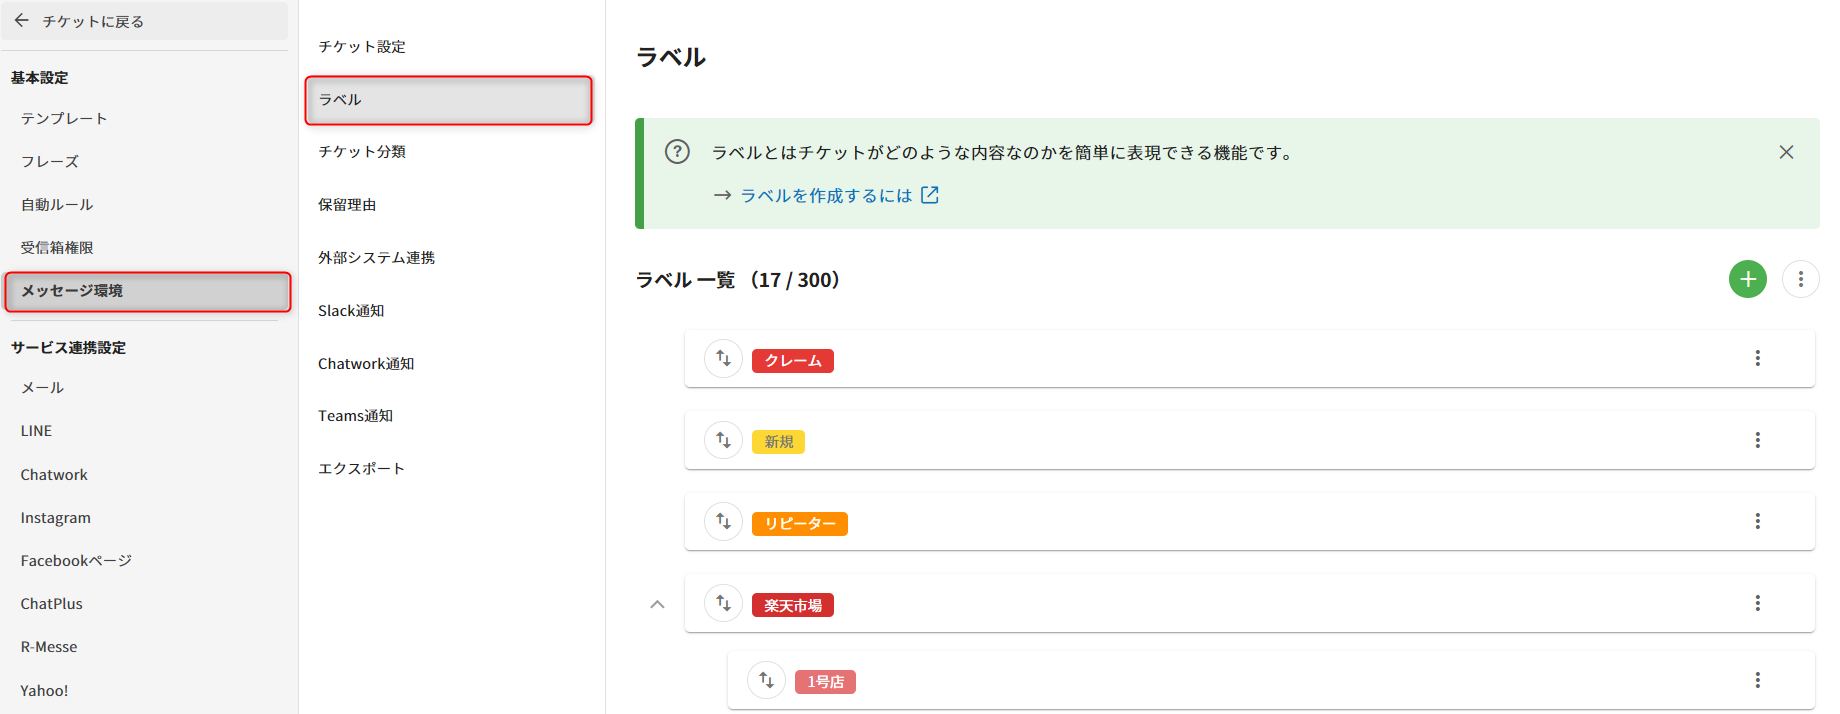This screenshot has height=714, width=1840.
Task: Click the yellow 新規 label tag
Action: pyautogui.click(x=778, y=442)
